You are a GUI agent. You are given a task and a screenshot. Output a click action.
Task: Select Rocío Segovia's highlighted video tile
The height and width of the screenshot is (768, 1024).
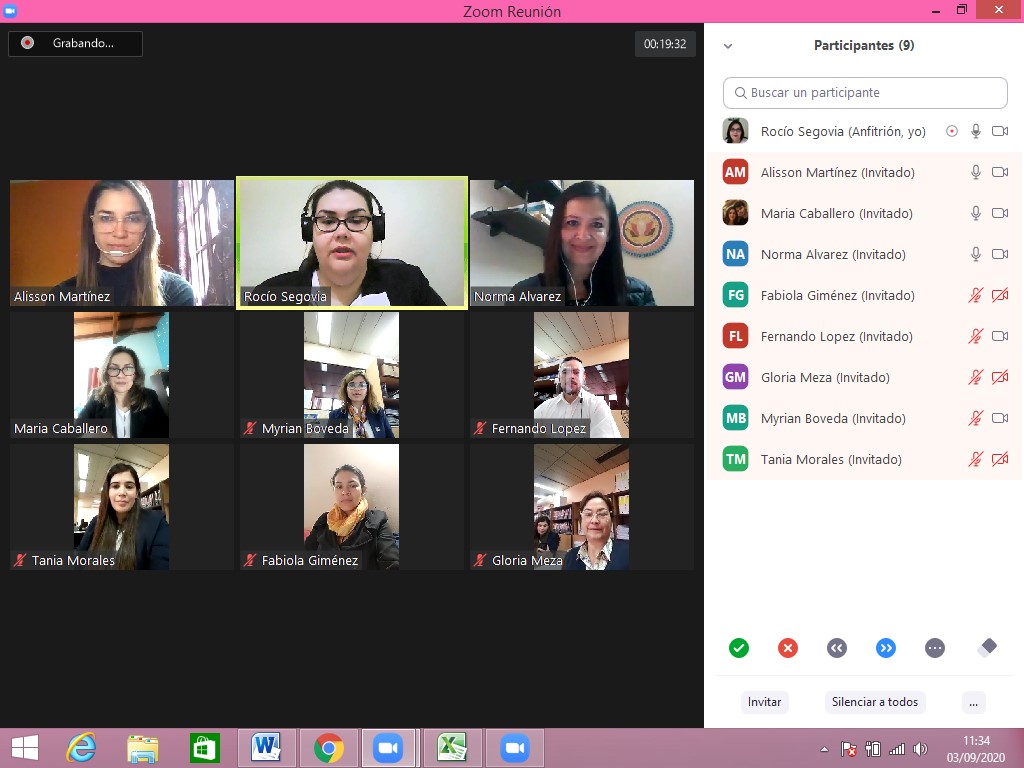point(352,243)
